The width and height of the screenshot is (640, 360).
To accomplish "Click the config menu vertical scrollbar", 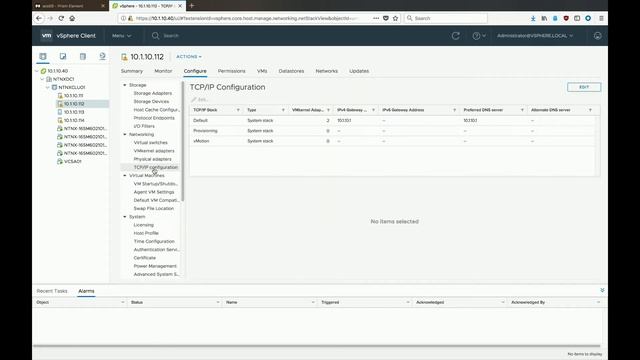I will (182, 141).
